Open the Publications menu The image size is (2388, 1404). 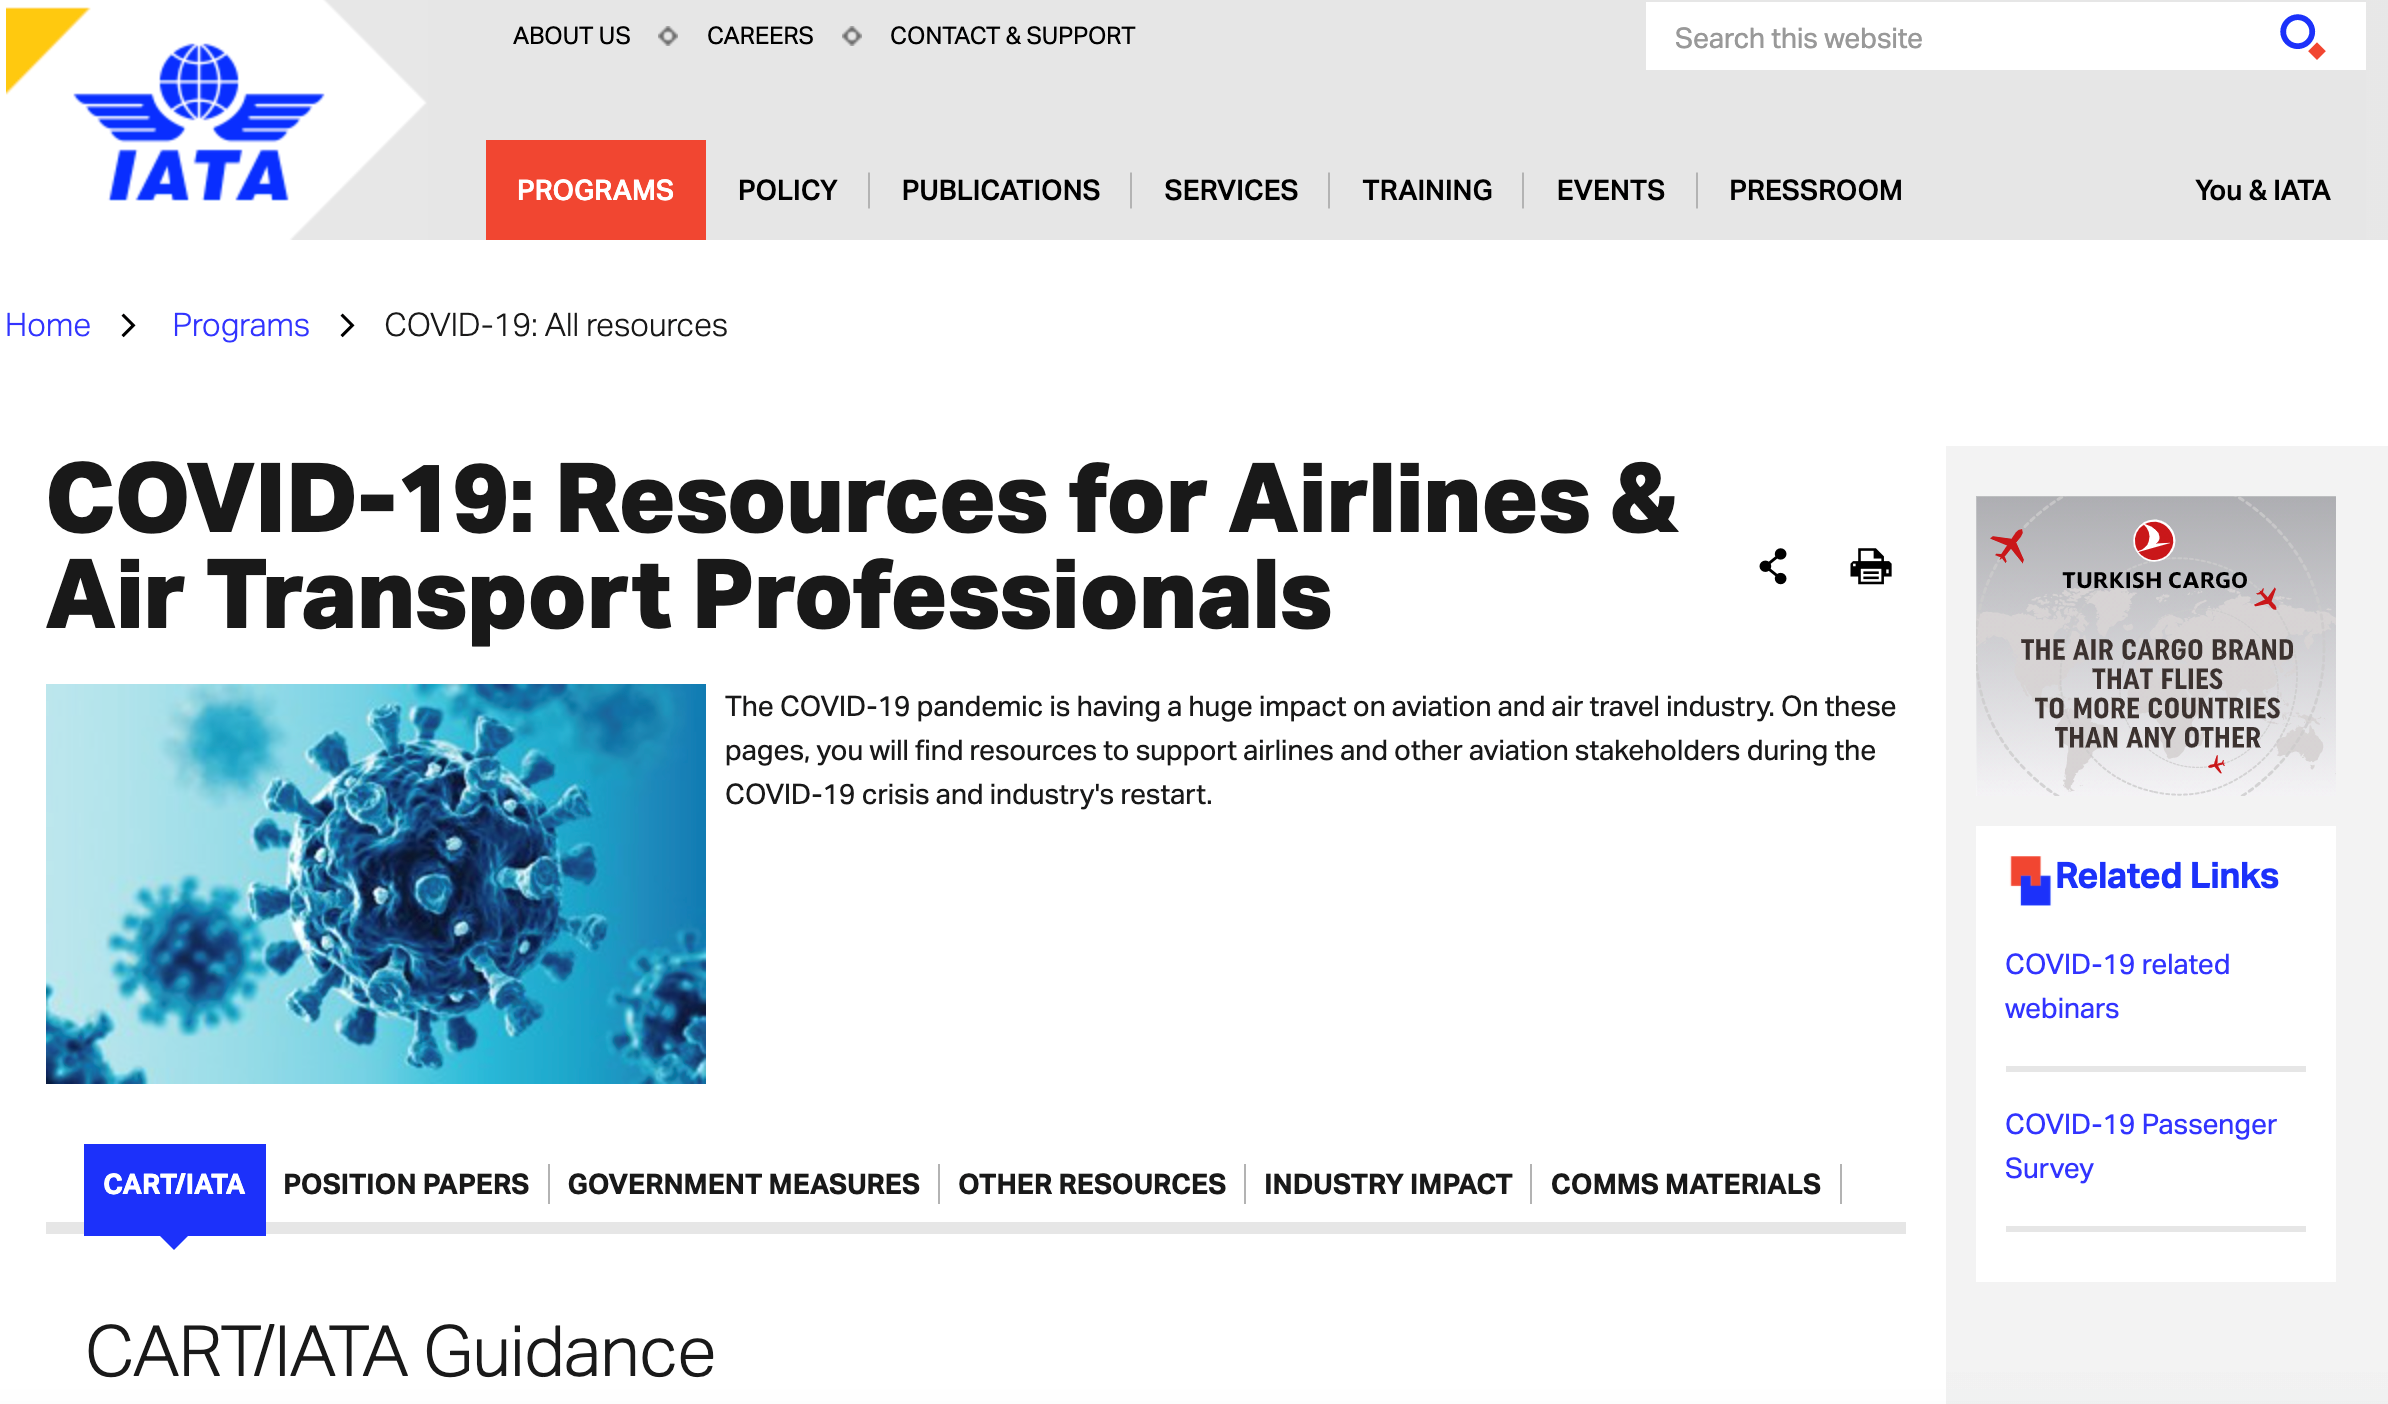click(1000, 190)
